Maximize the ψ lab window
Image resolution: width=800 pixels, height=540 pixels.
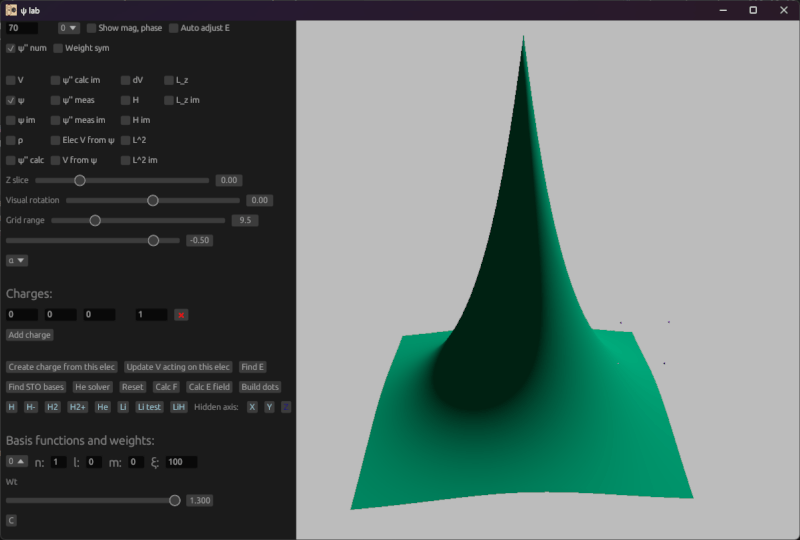click(753, 10)
